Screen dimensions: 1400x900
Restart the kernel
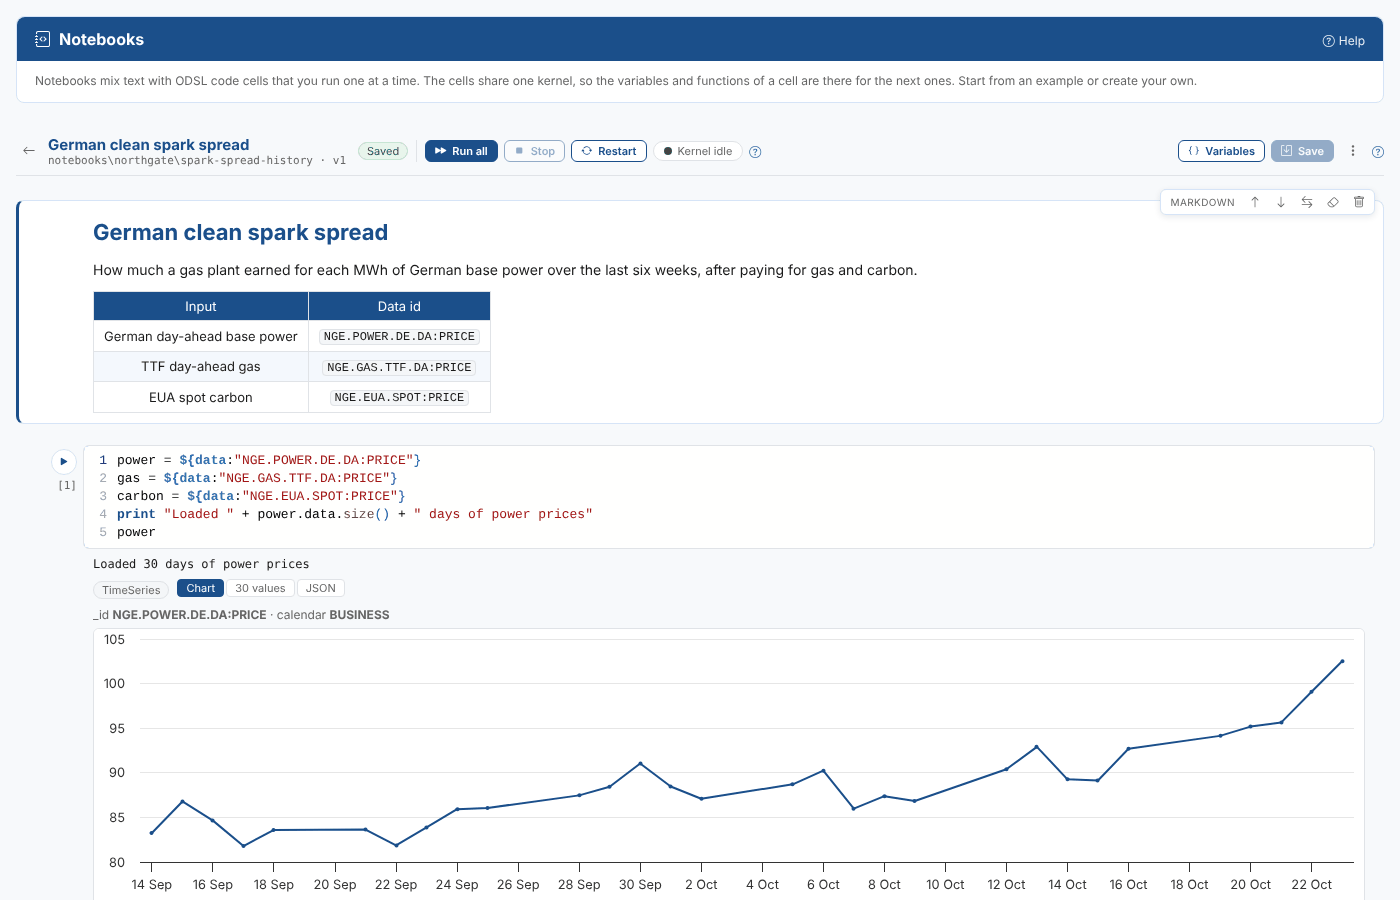pyautogui.click(x=609, y=151)
